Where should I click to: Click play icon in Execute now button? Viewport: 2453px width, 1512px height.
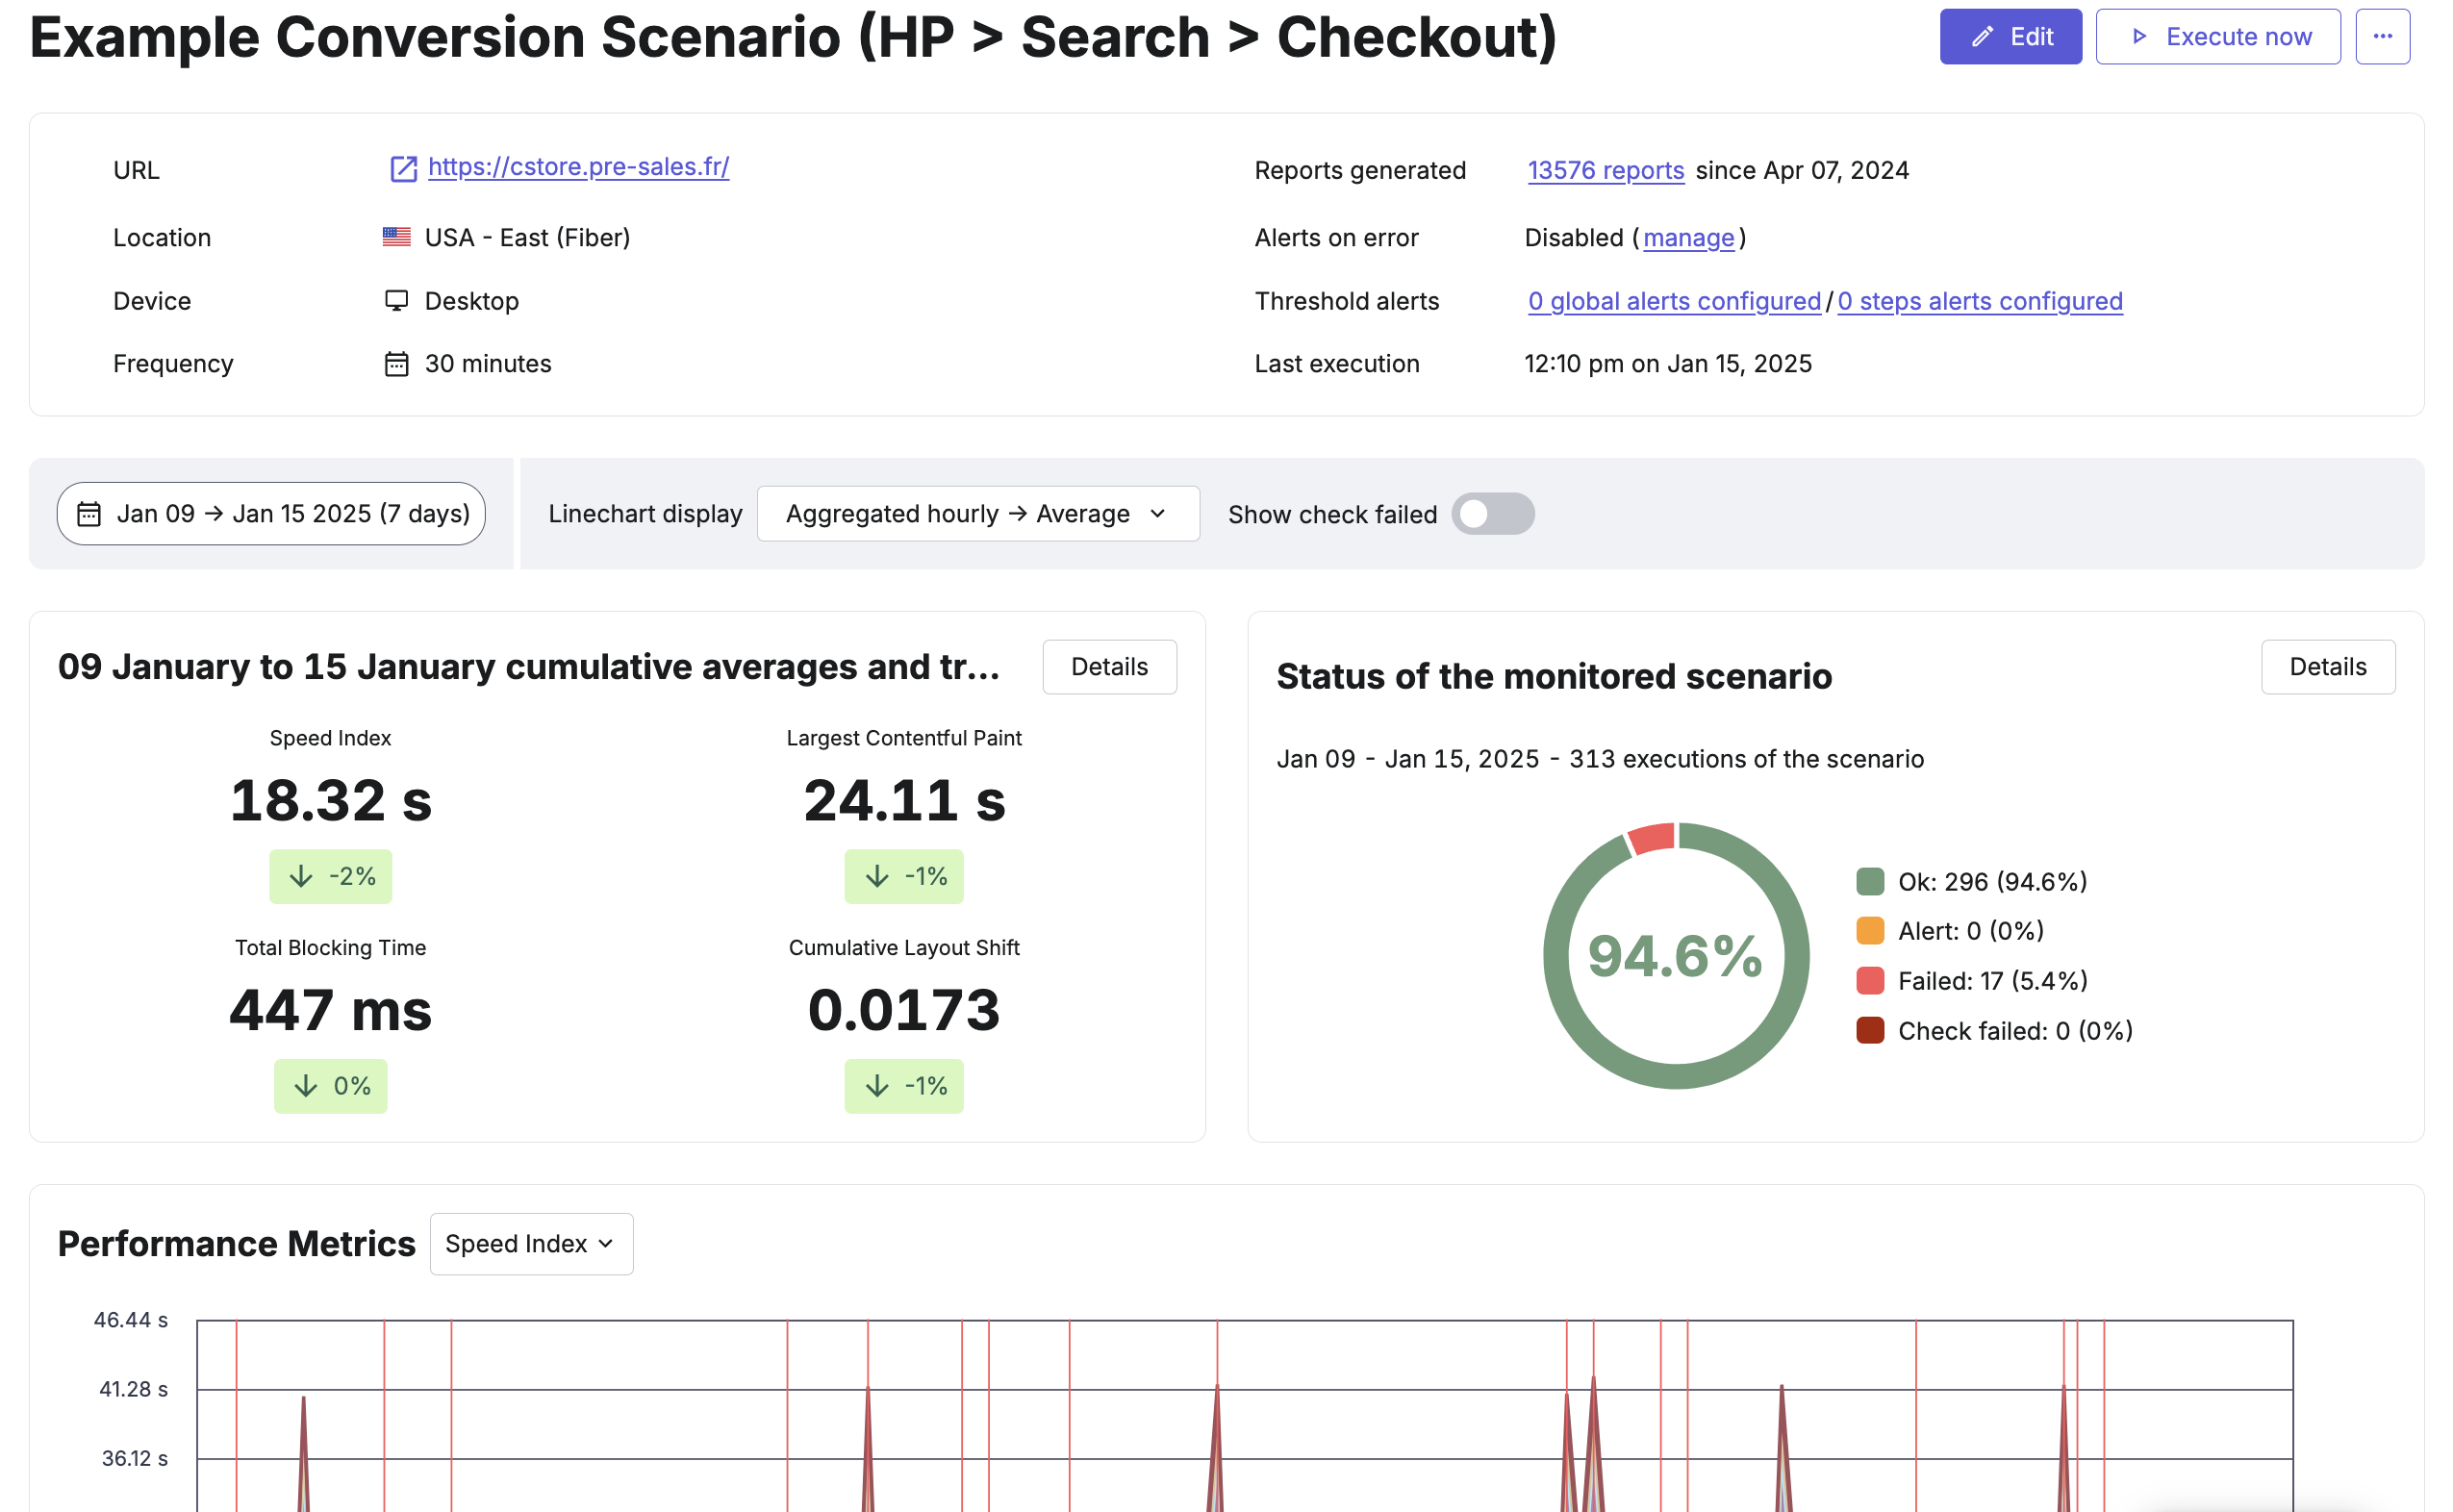[x=2139, y=37]
